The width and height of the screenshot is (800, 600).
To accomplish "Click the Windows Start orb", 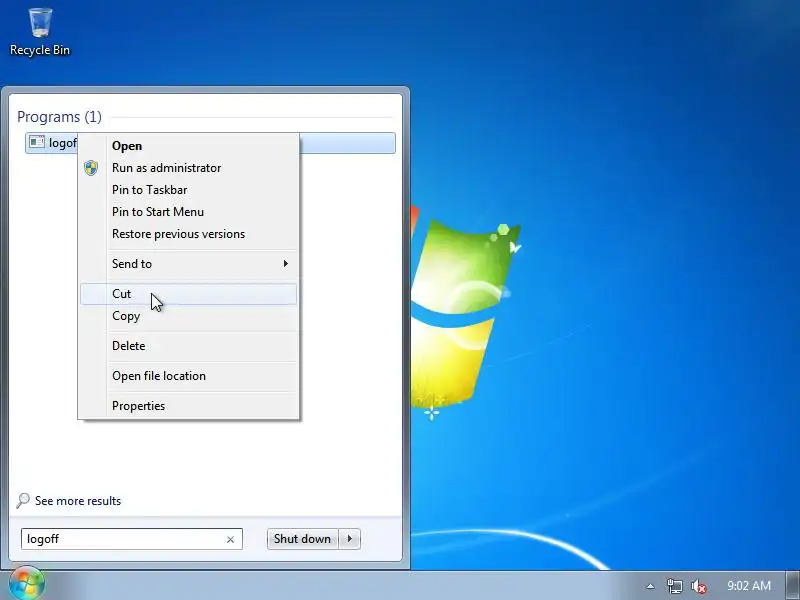I will point(27,584).
